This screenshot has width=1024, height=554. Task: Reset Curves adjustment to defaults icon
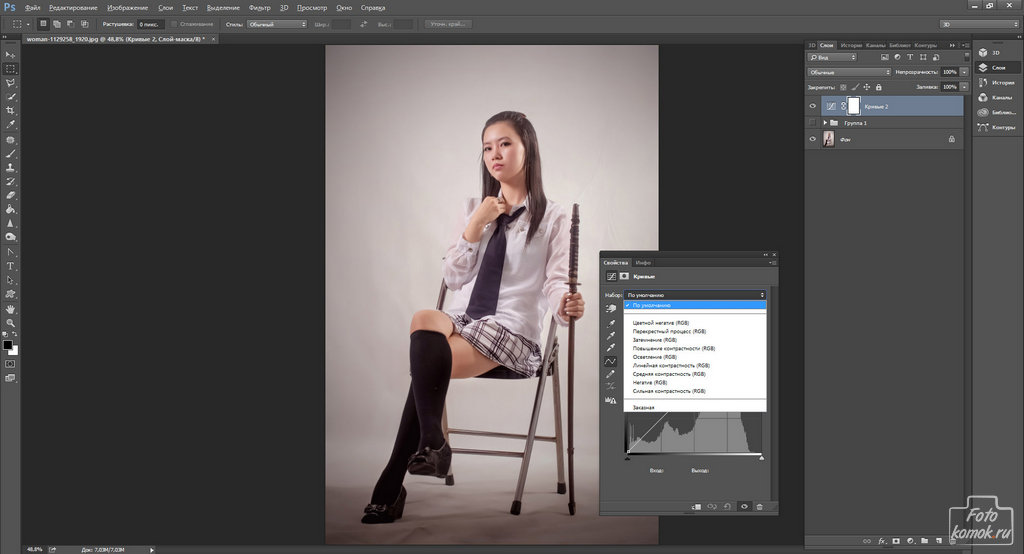click(x=727, y=506)
